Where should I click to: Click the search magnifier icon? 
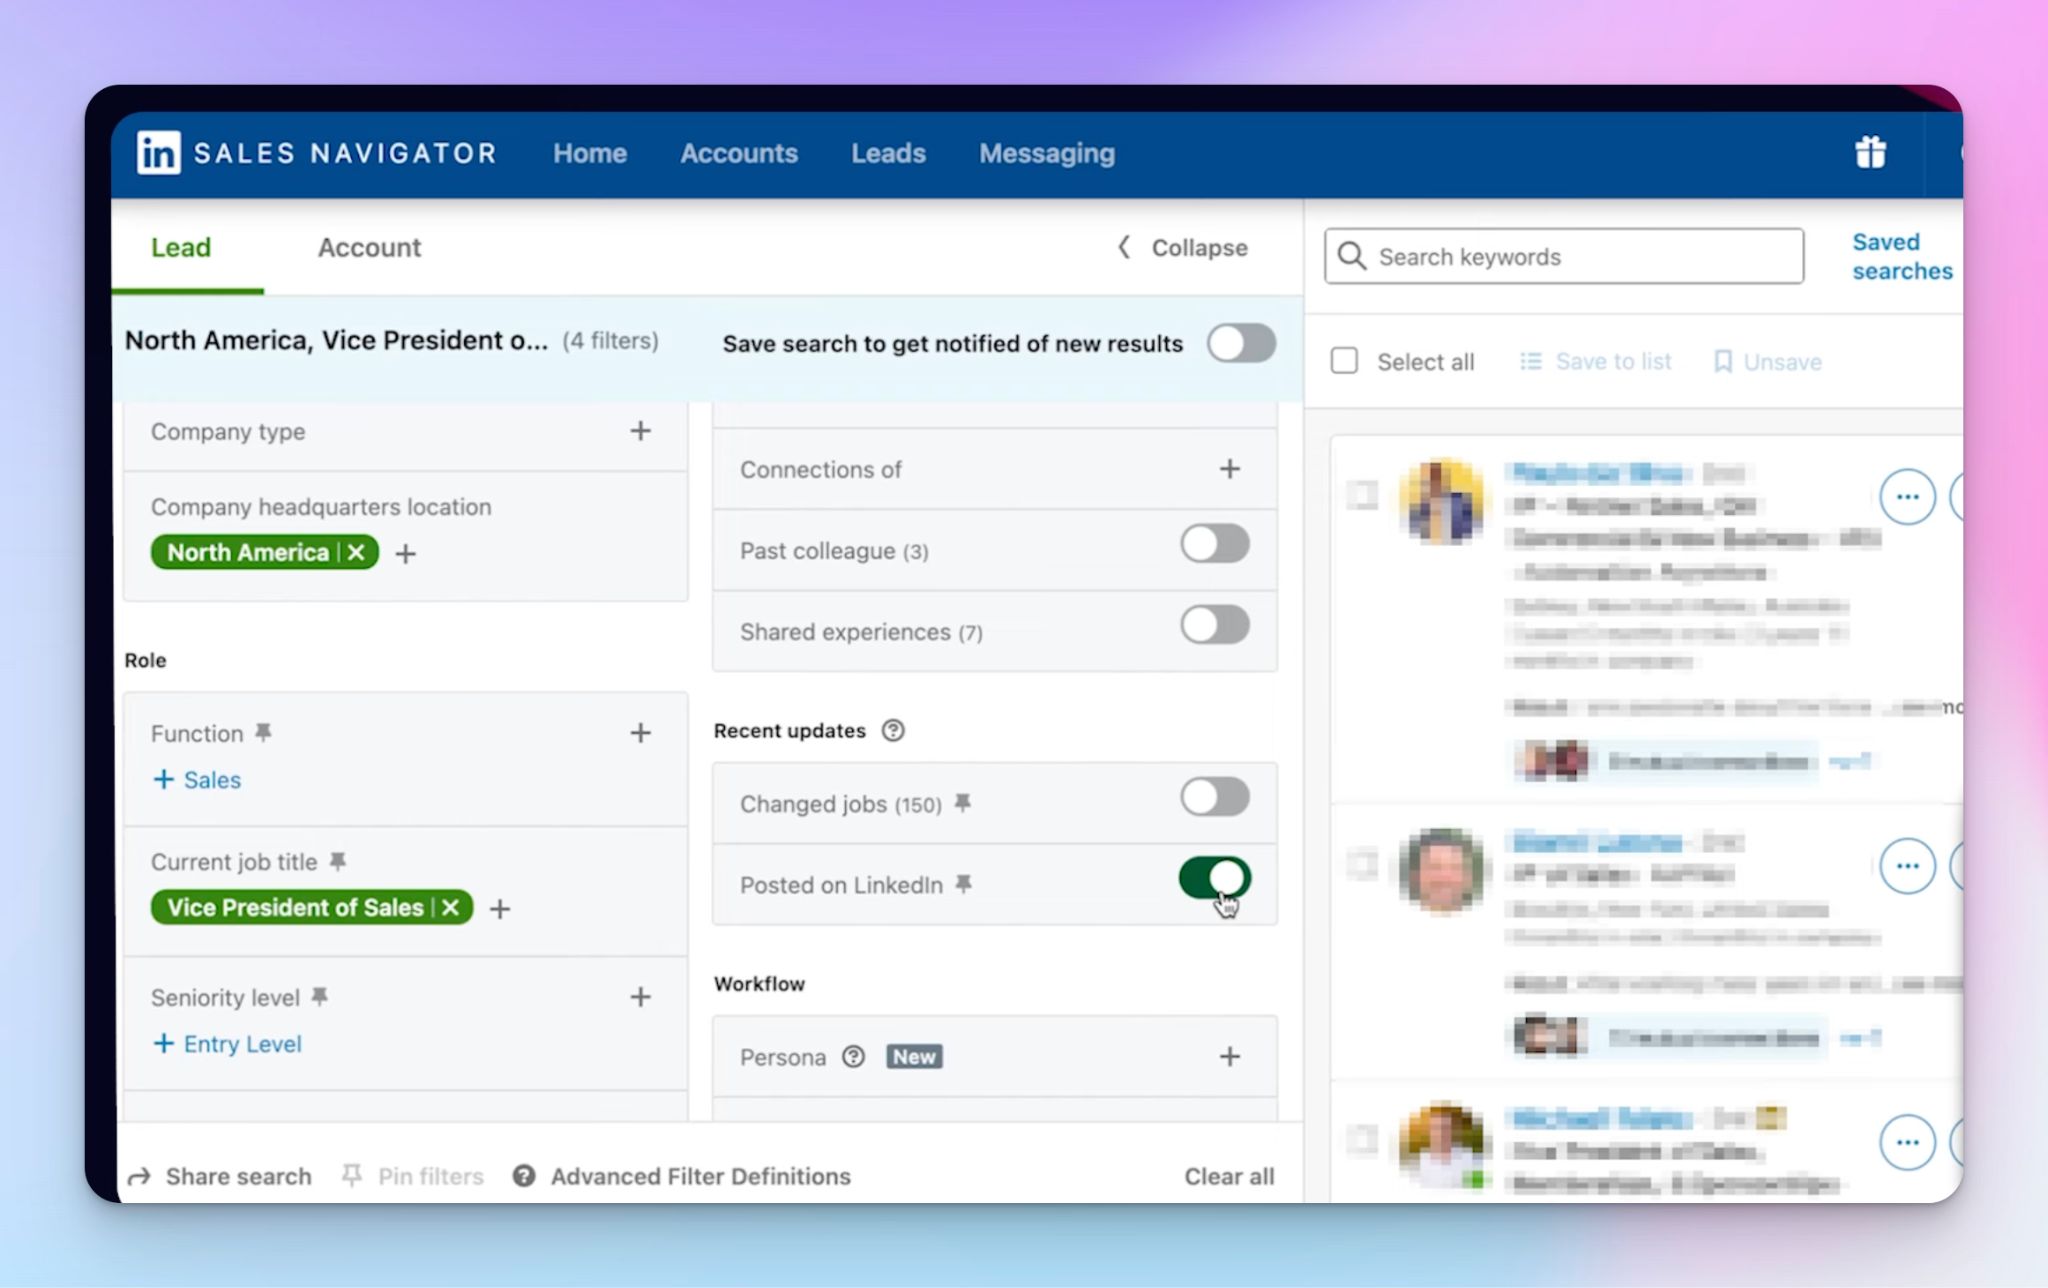tap(1352, 256)
